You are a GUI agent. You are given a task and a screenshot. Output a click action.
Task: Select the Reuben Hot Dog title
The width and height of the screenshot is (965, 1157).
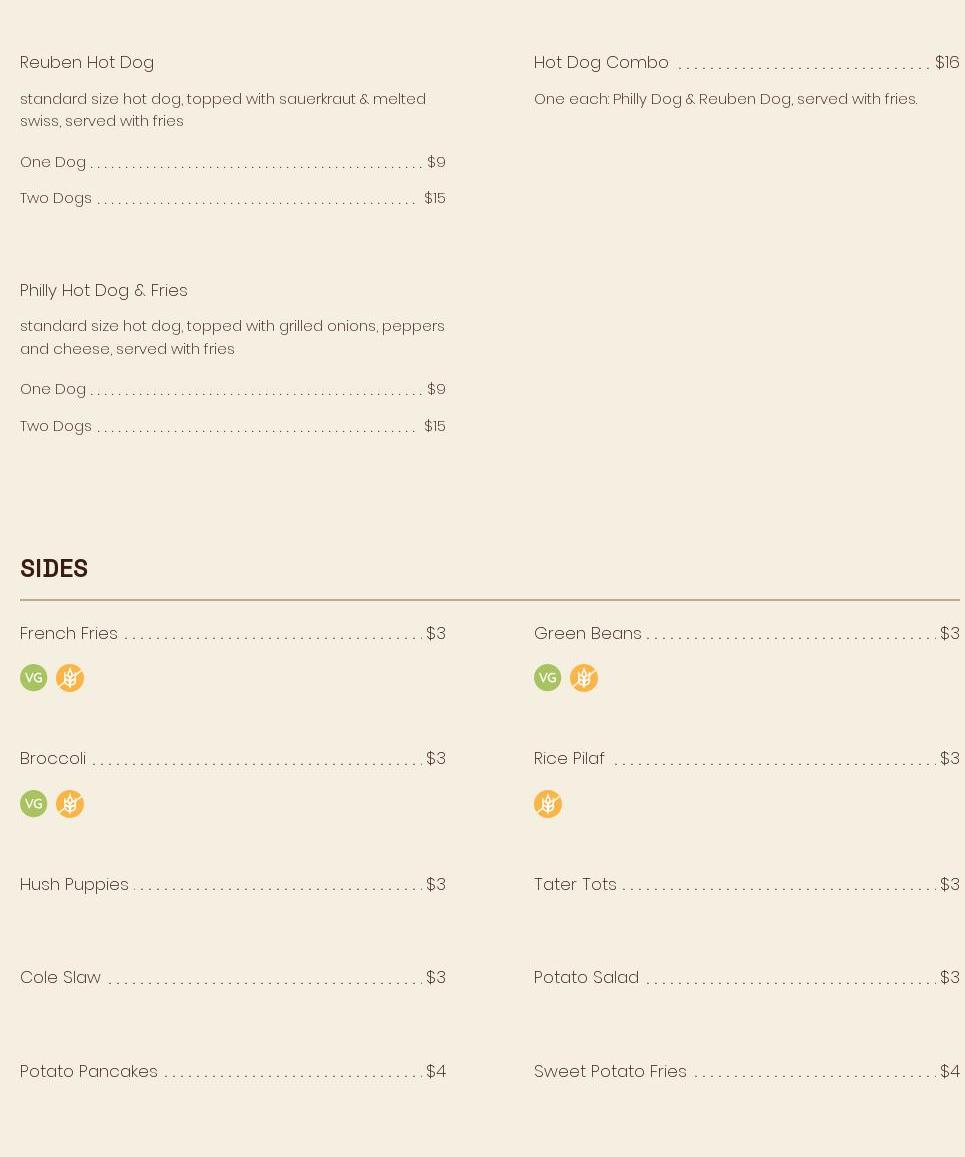[87, 63]
